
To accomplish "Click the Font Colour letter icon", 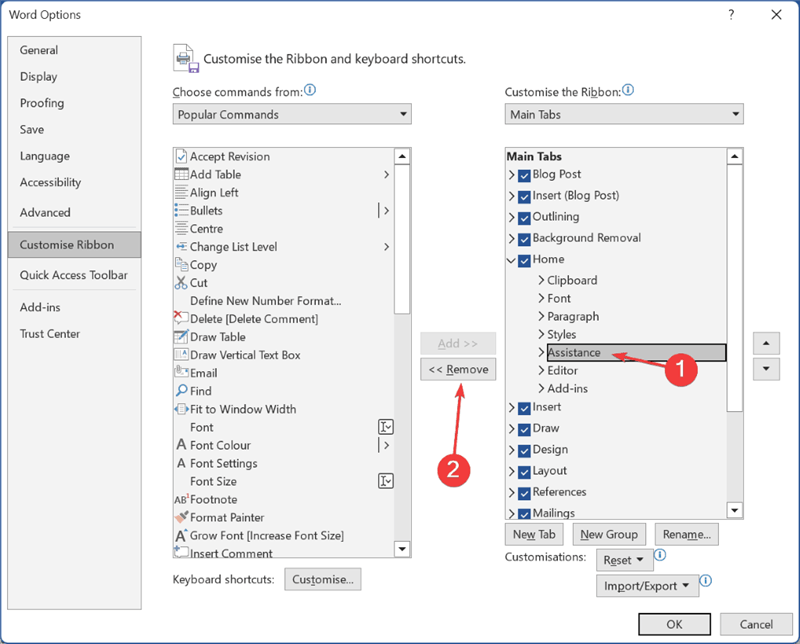I will (x=181, y=445).
